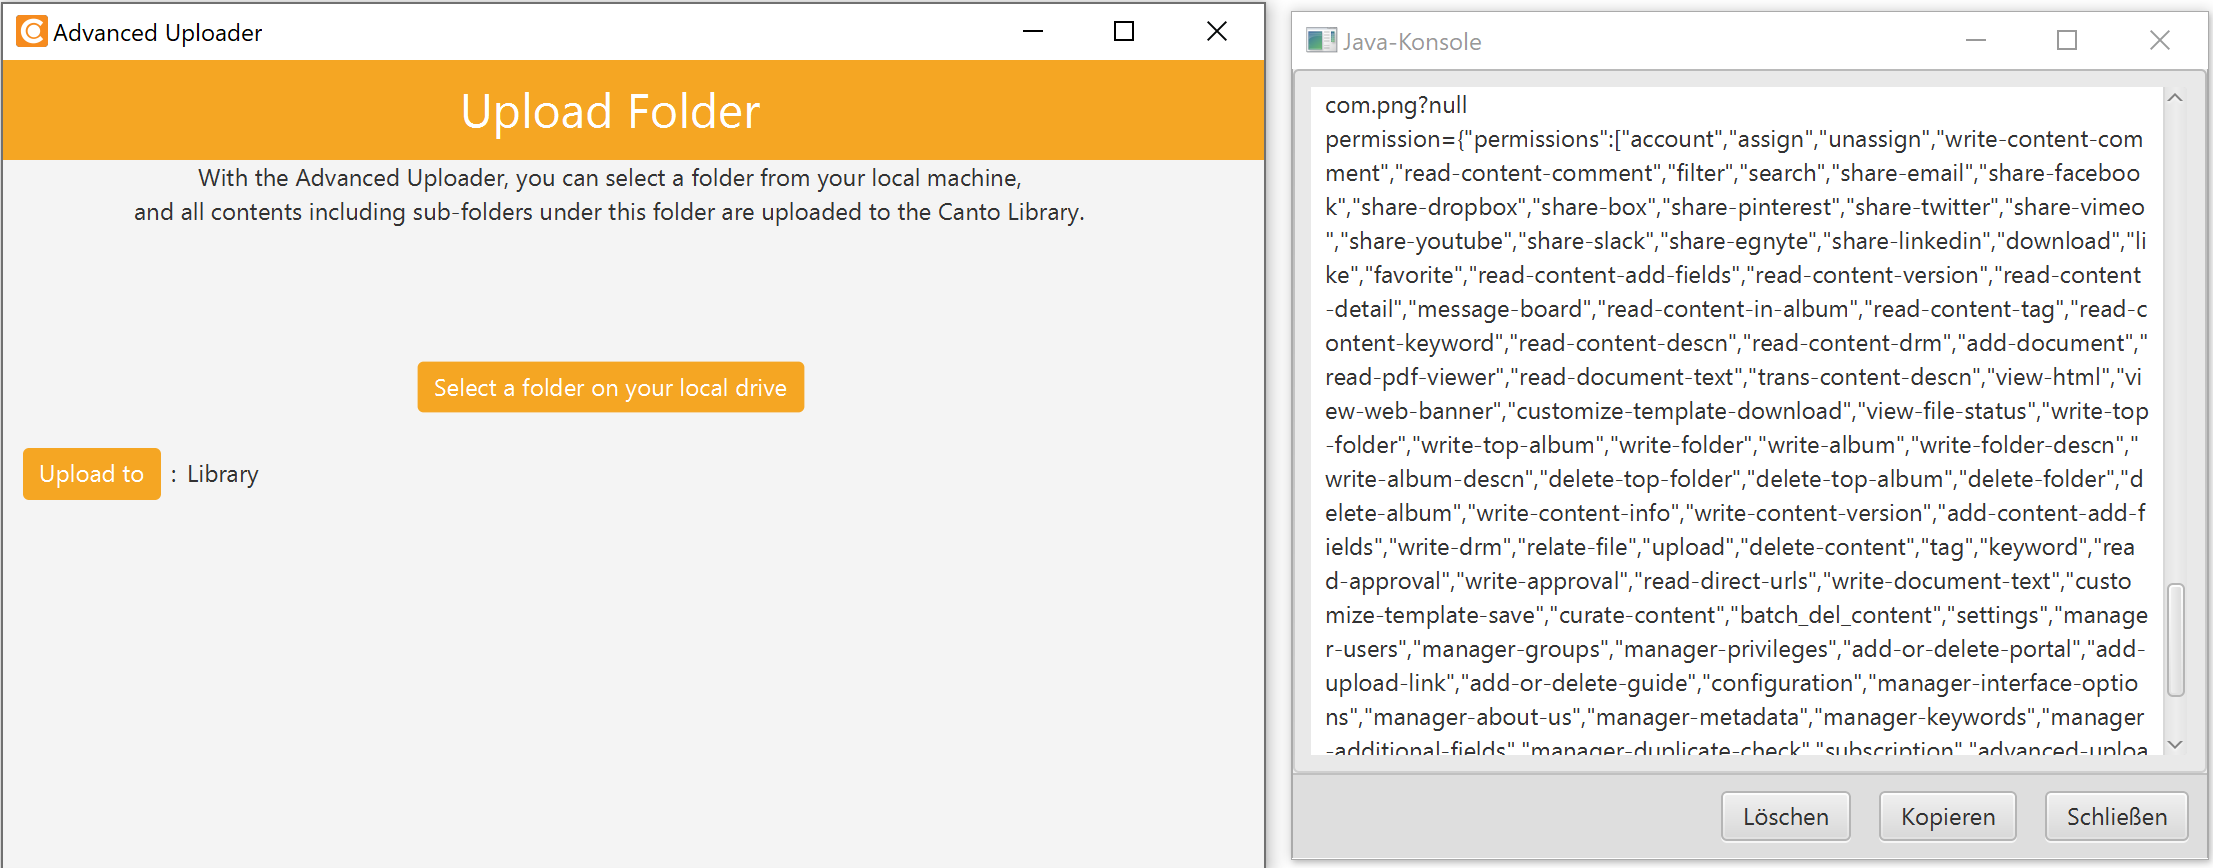Click the Java console scroll-down arrow
Screen dimensions: 2213x868
coord(2175,744)
